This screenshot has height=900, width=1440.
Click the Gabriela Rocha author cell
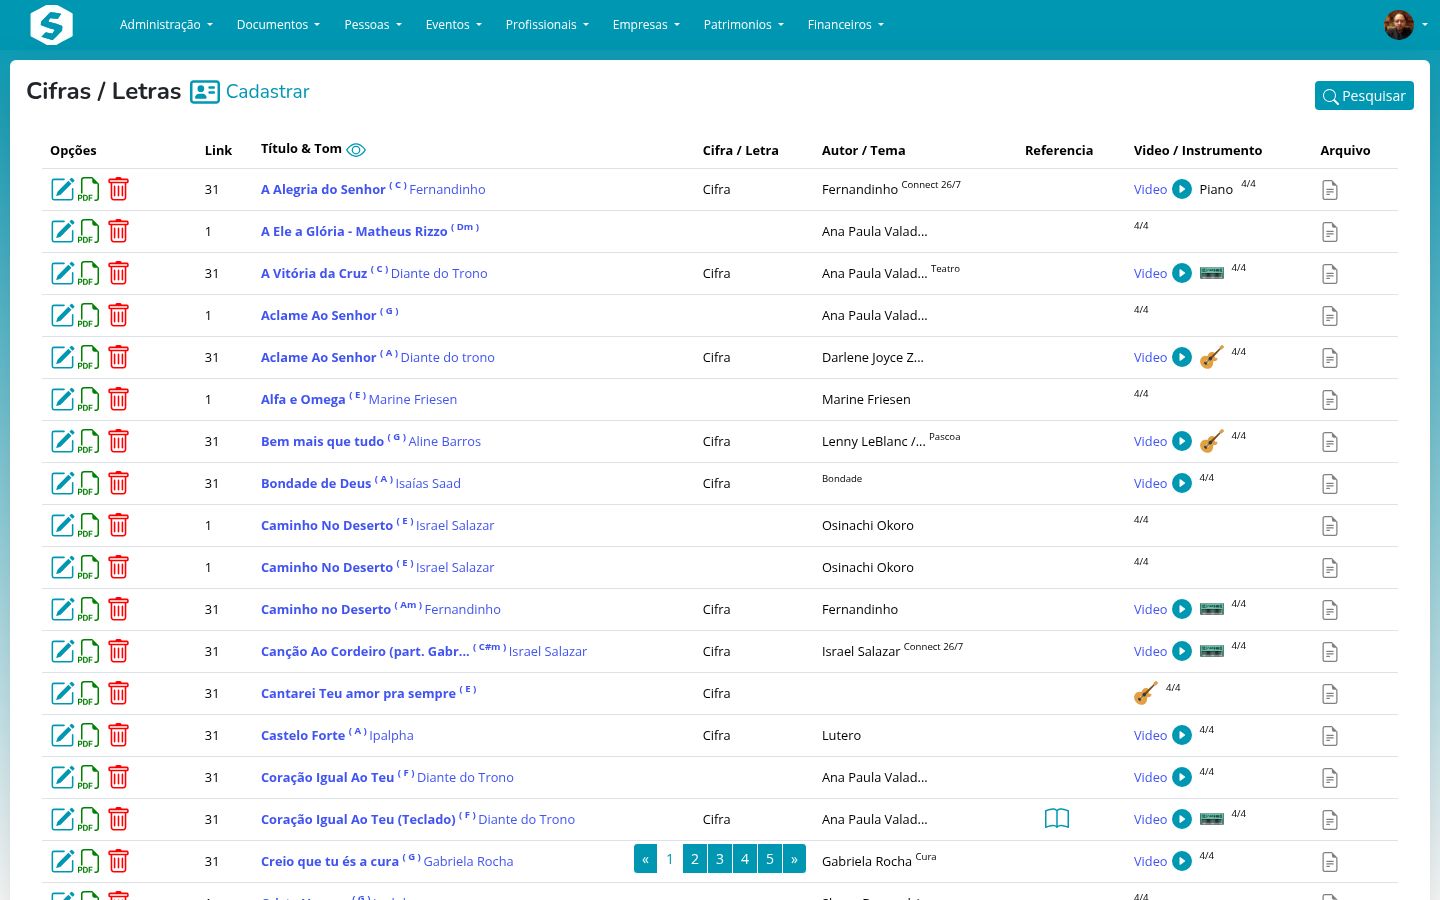(867, 862)
